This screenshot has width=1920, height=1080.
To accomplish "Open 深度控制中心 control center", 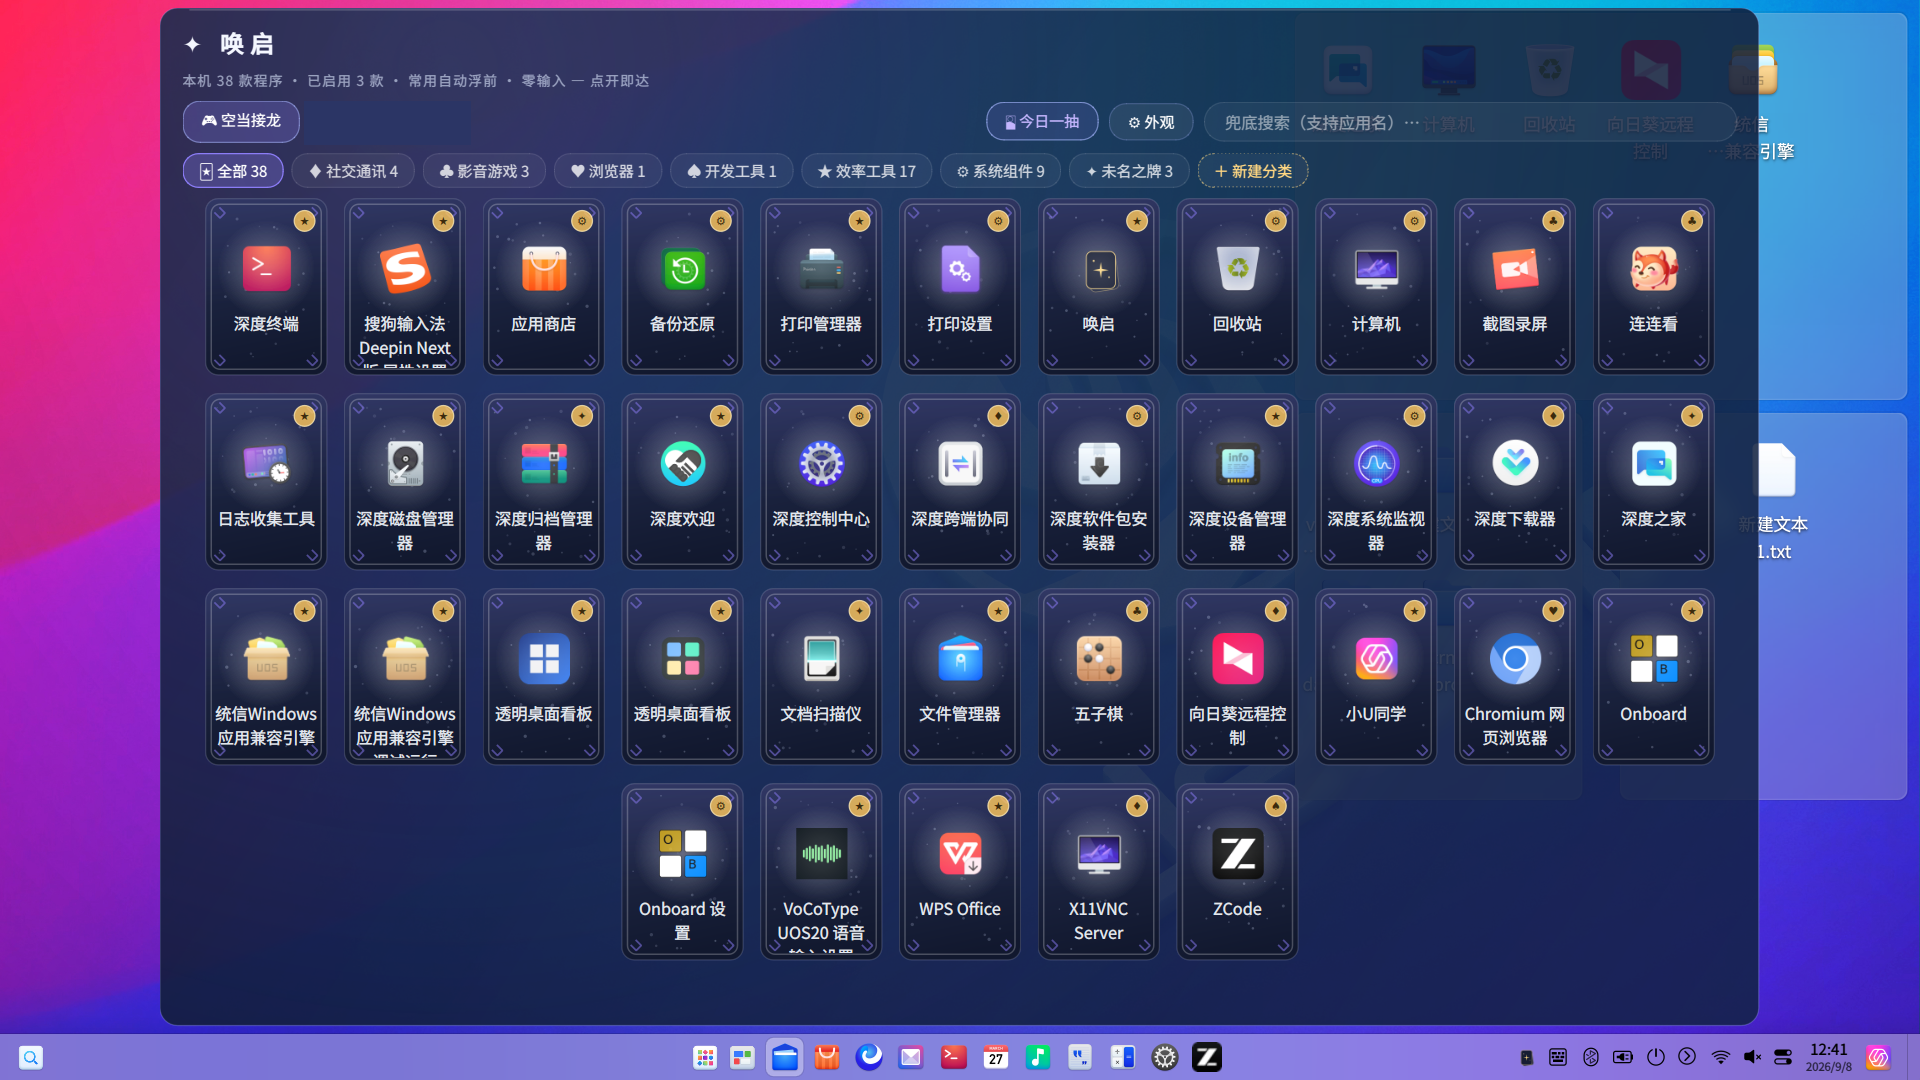I will coord(821,482).
